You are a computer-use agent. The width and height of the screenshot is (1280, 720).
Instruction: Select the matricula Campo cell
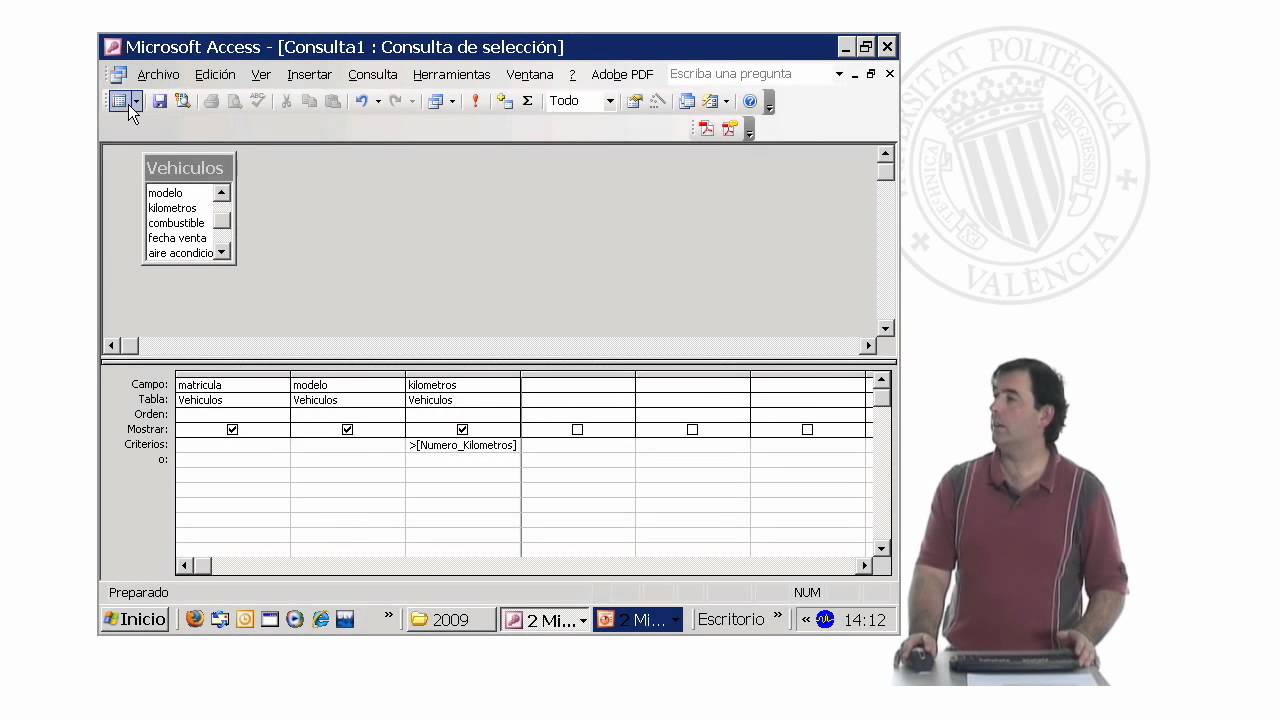tap(233, 385)
